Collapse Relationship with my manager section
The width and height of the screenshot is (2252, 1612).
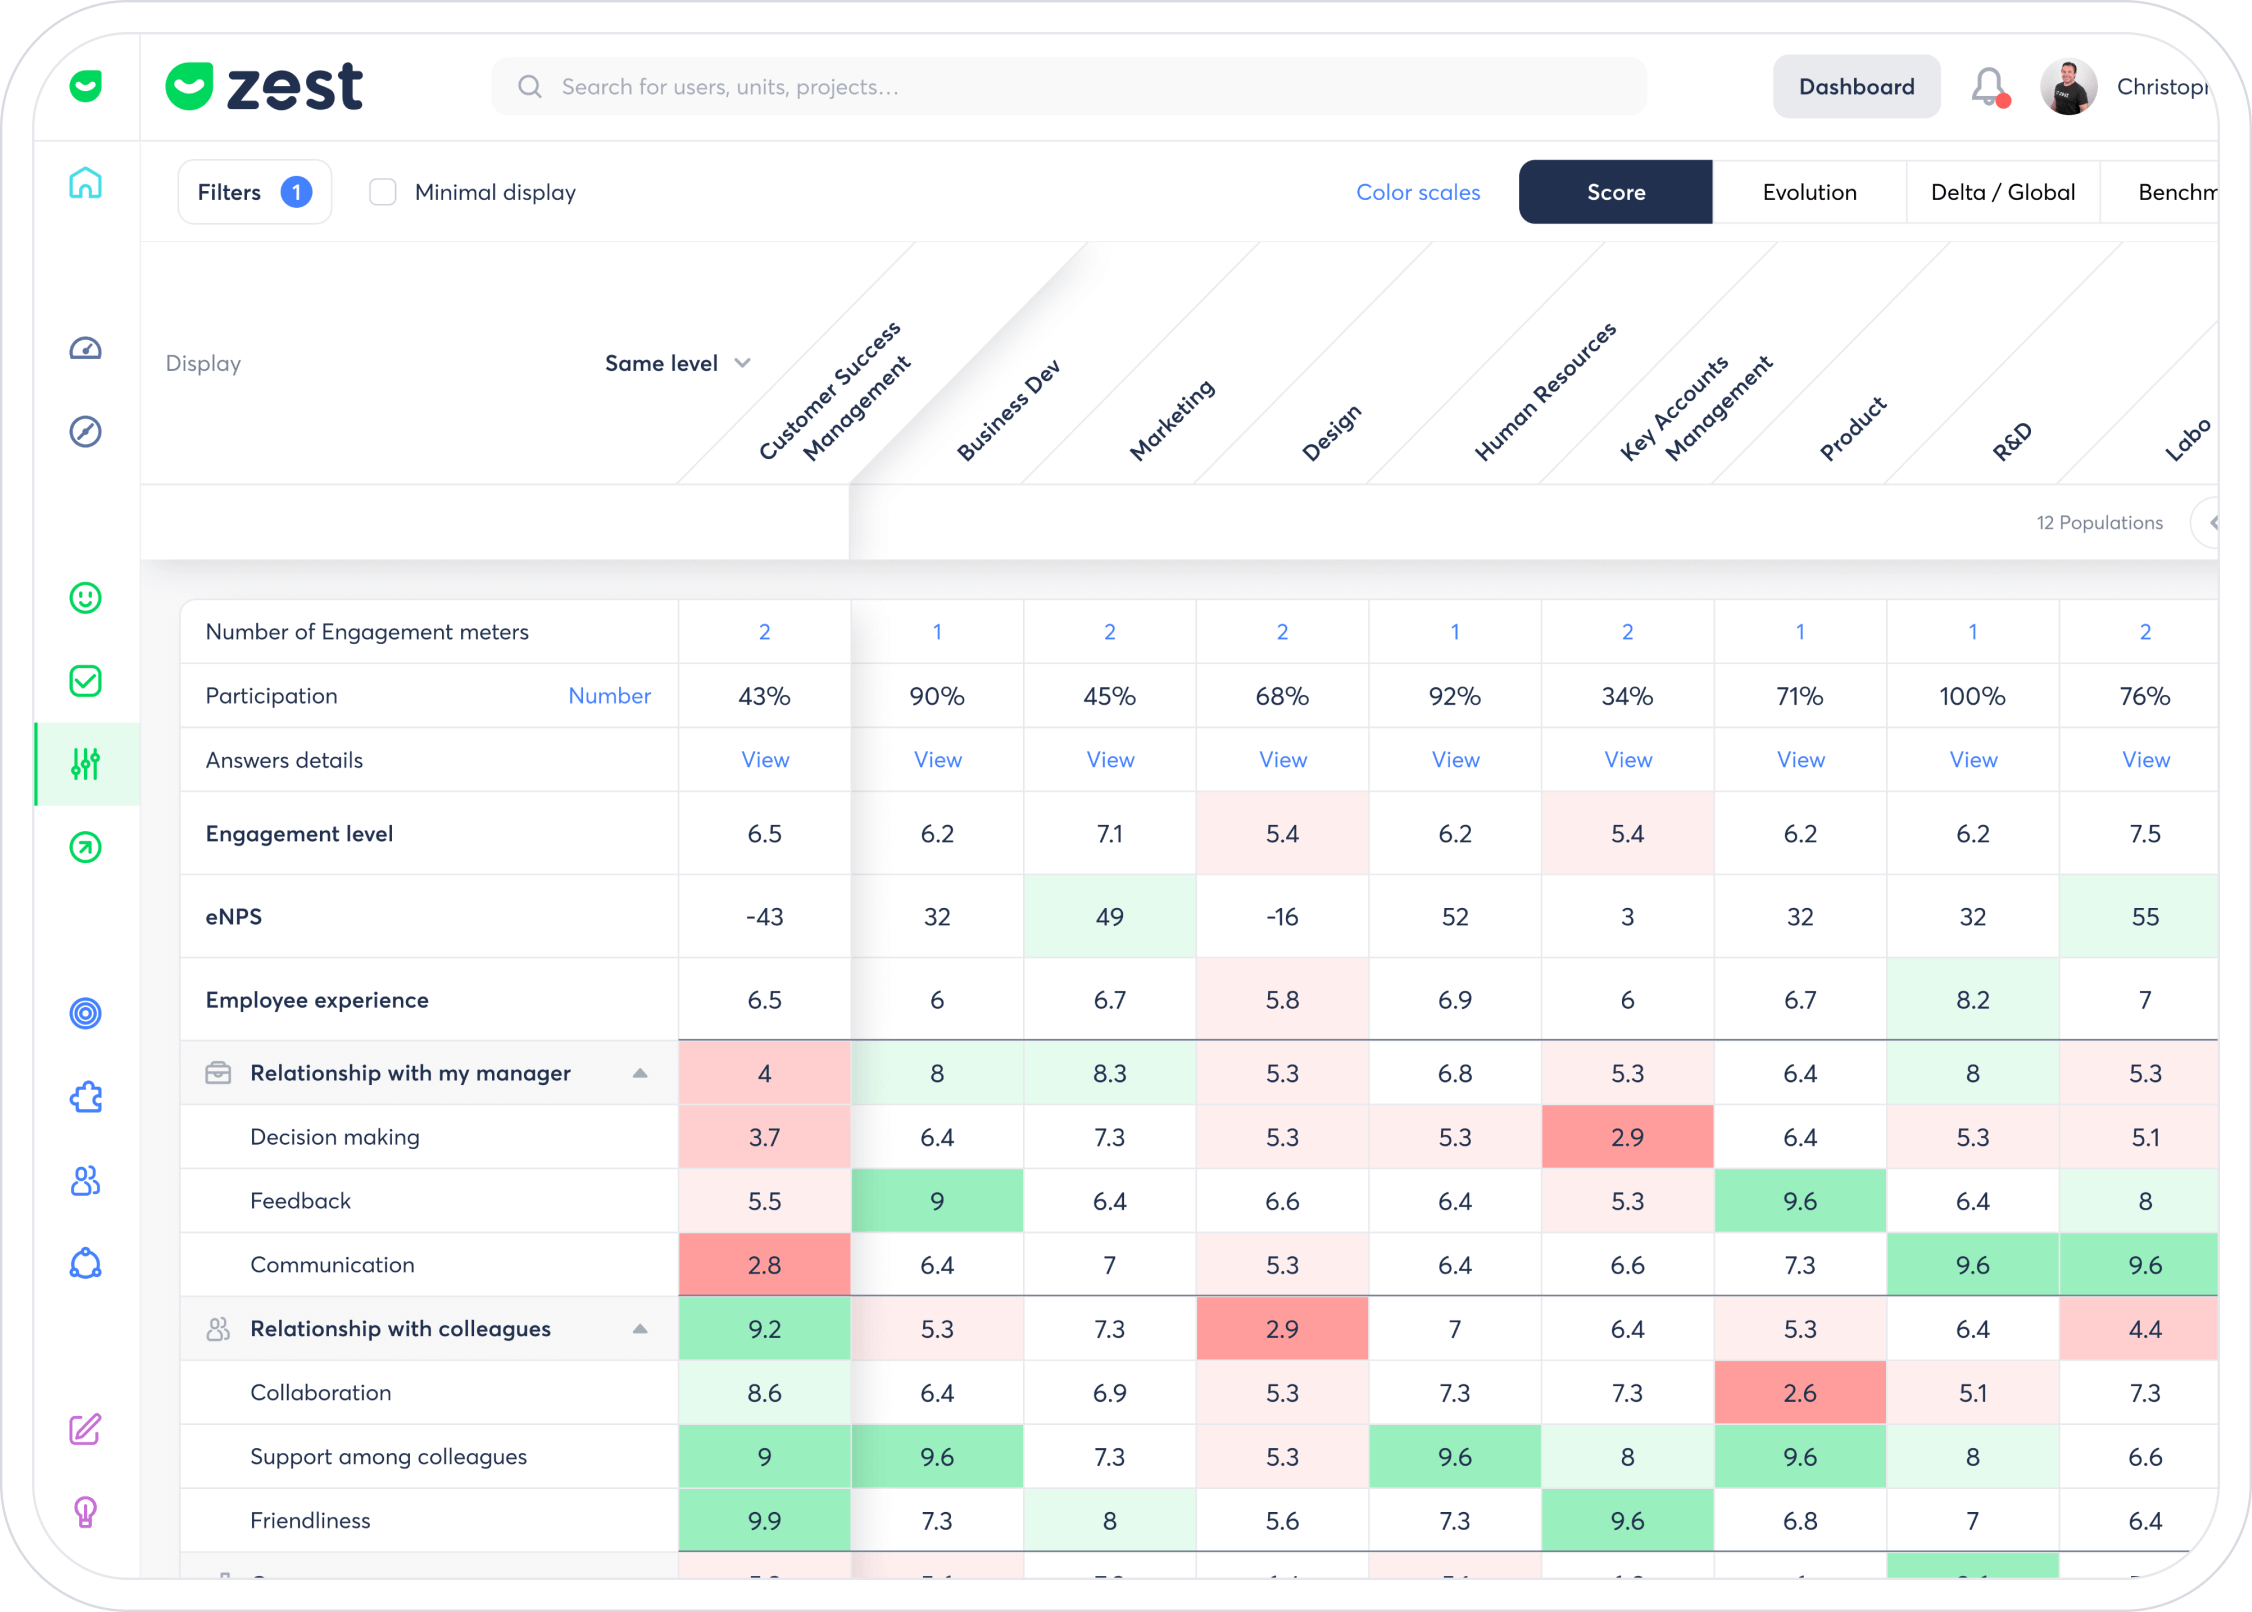(x=640, y=1073)
